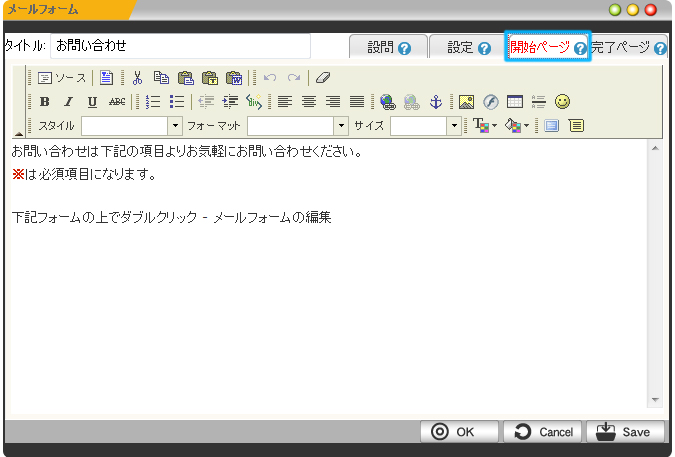The width and height of the screenshot is (675, 457).
Task: Insert a numbered list
Action: click(153, 102)
